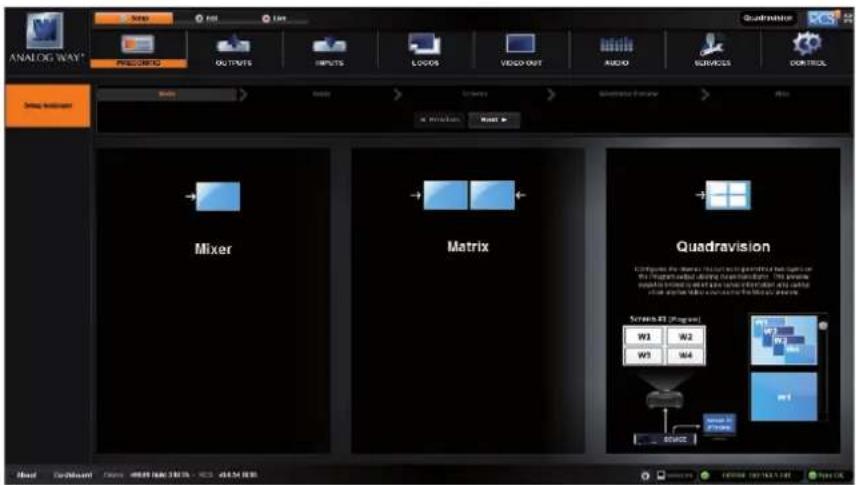Click the device icon in status bar
The height and width of the screenshot is (485, 856).
click(661, 475)
